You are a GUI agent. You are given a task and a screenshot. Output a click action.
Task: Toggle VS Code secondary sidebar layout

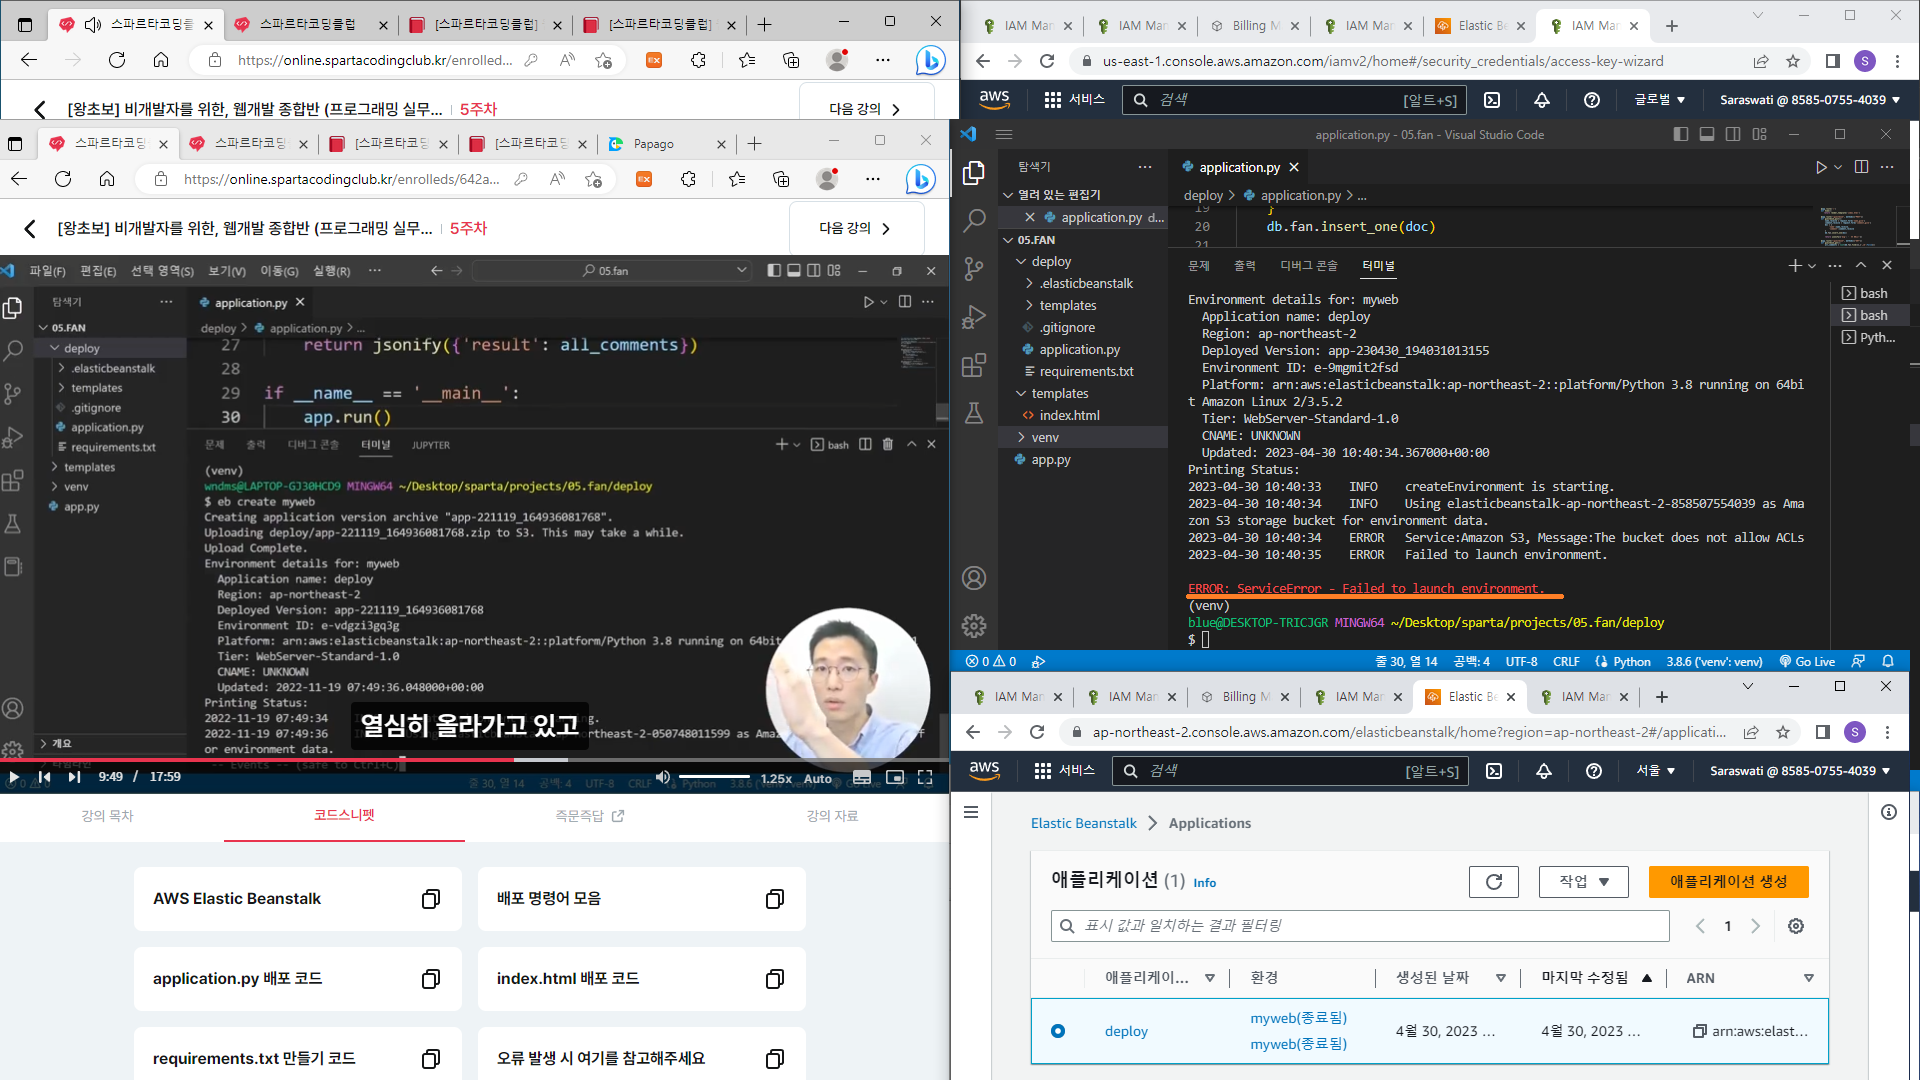point(1733,134)
